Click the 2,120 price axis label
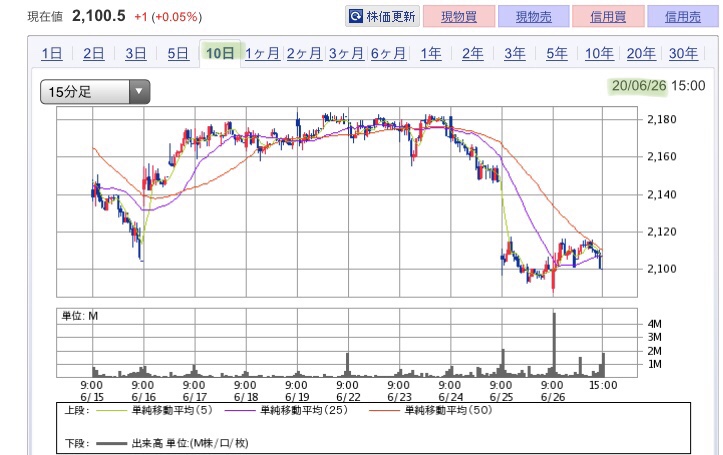 [662, 232]
